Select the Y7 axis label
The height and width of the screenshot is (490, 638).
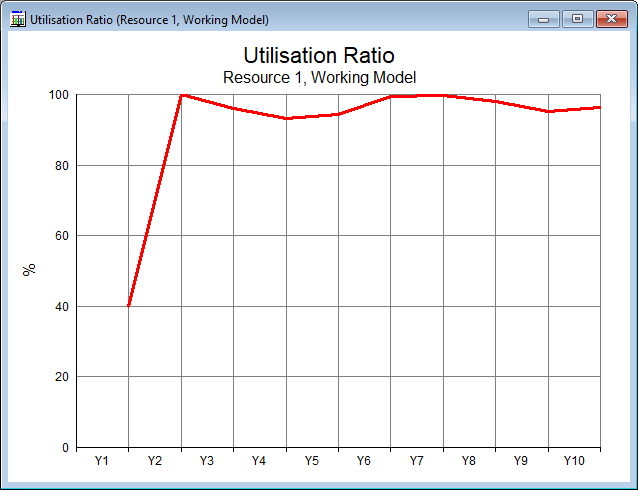[417, 461]
